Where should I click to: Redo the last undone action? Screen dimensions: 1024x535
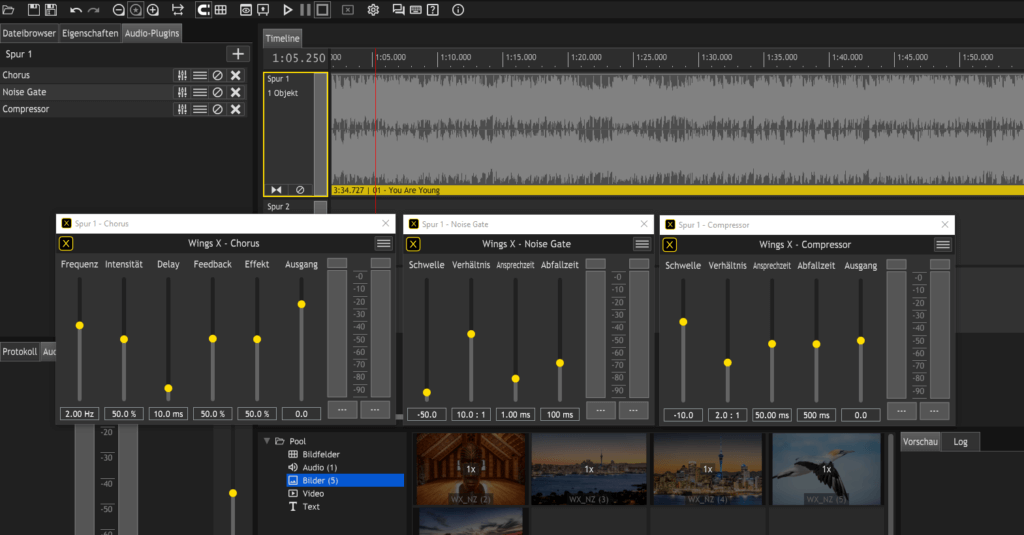[94, 10]
